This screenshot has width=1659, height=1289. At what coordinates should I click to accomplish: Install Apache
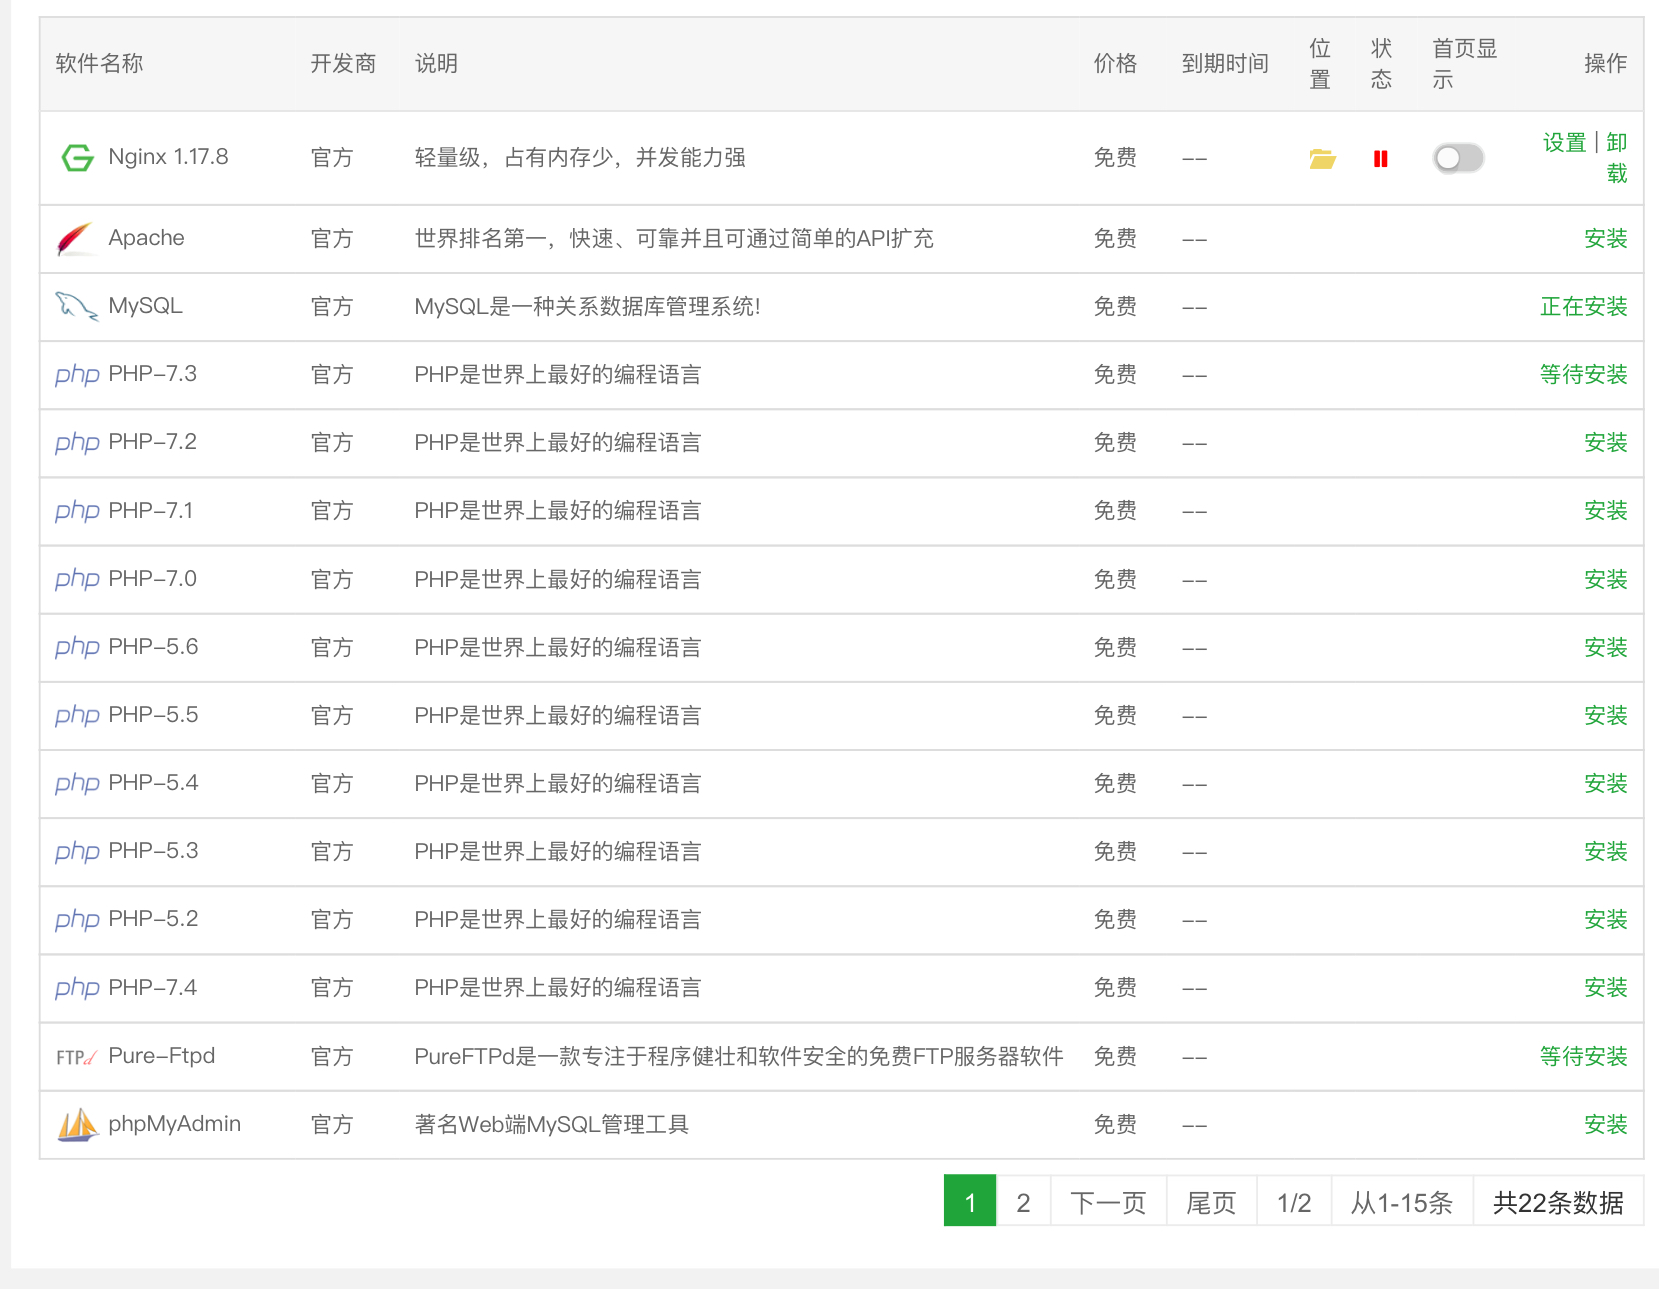[1606, 239]
